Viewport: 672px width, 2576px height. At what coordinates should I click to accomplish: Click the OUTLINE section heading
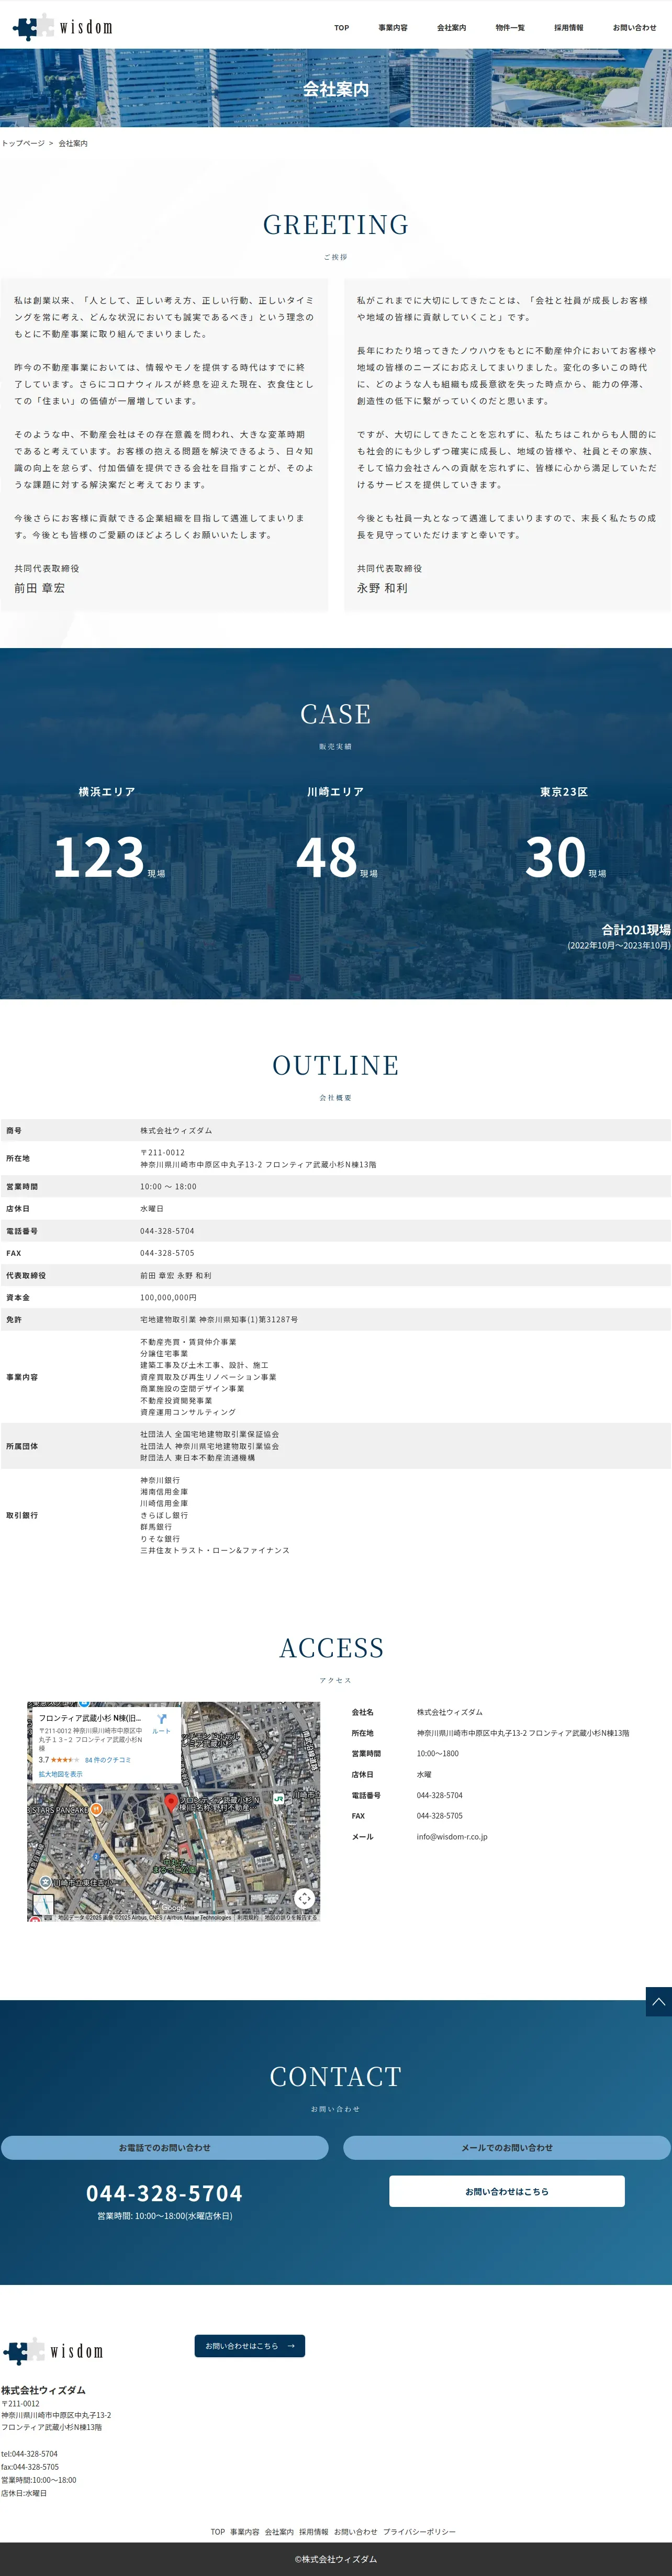pos(336,1066)
